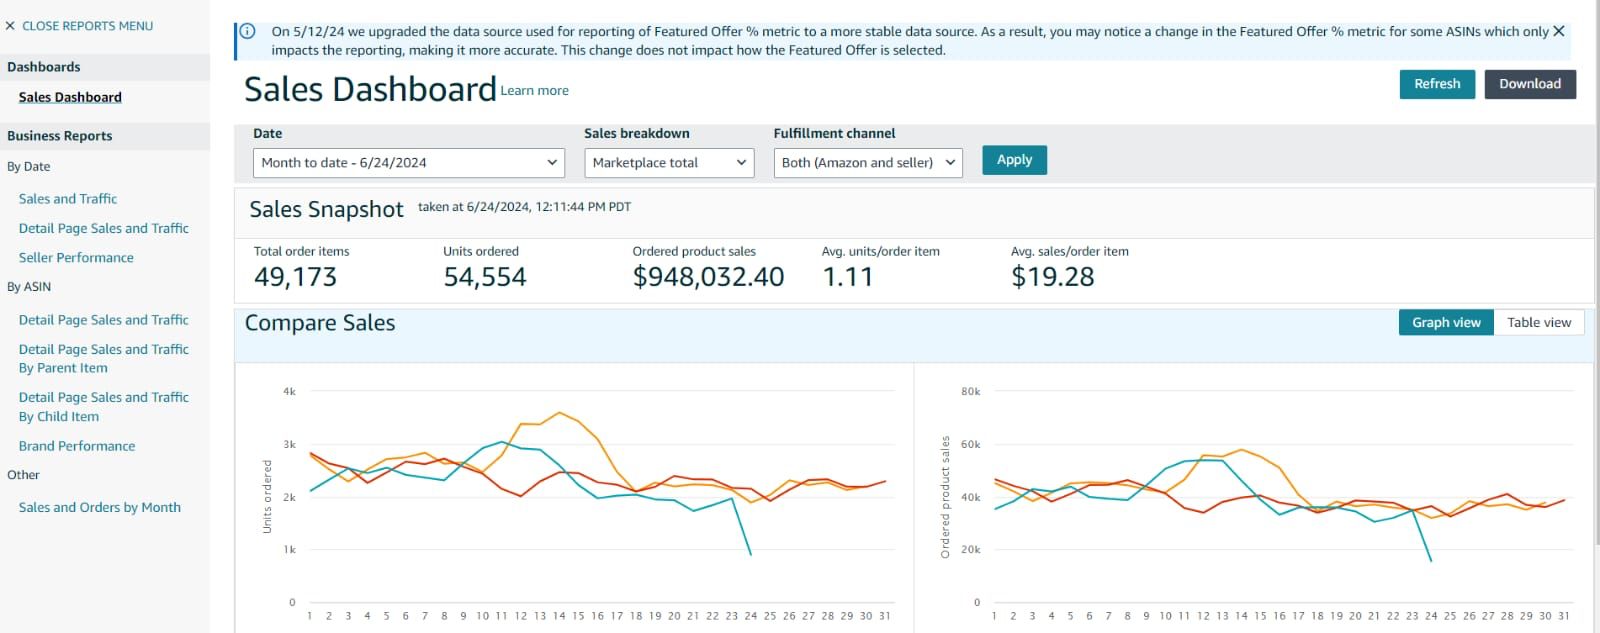1600x633 pixels.
Task: Open Seller Performance report
Action: [76, 257]
